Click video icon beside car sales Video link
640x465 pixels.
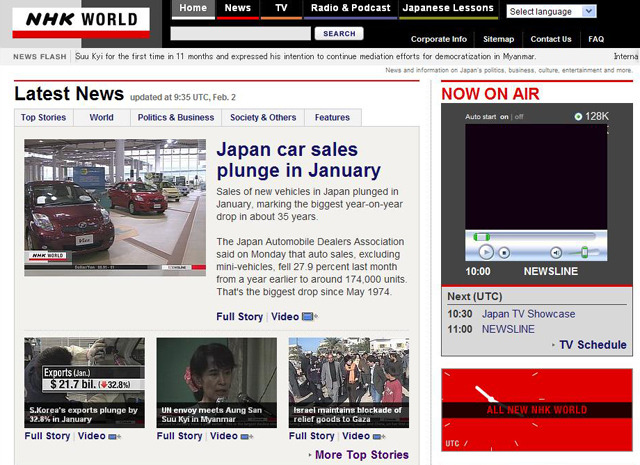[x=309, y=317]
